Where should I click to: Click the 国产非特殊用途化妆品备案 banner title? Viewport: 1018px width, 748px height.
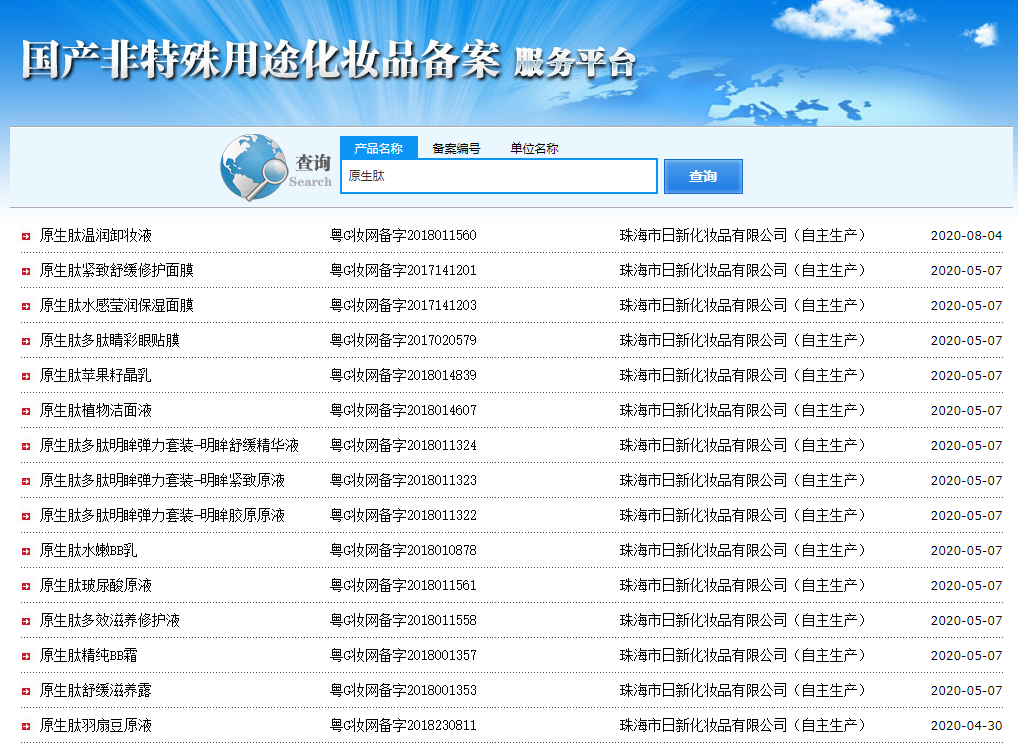(261, 60)
